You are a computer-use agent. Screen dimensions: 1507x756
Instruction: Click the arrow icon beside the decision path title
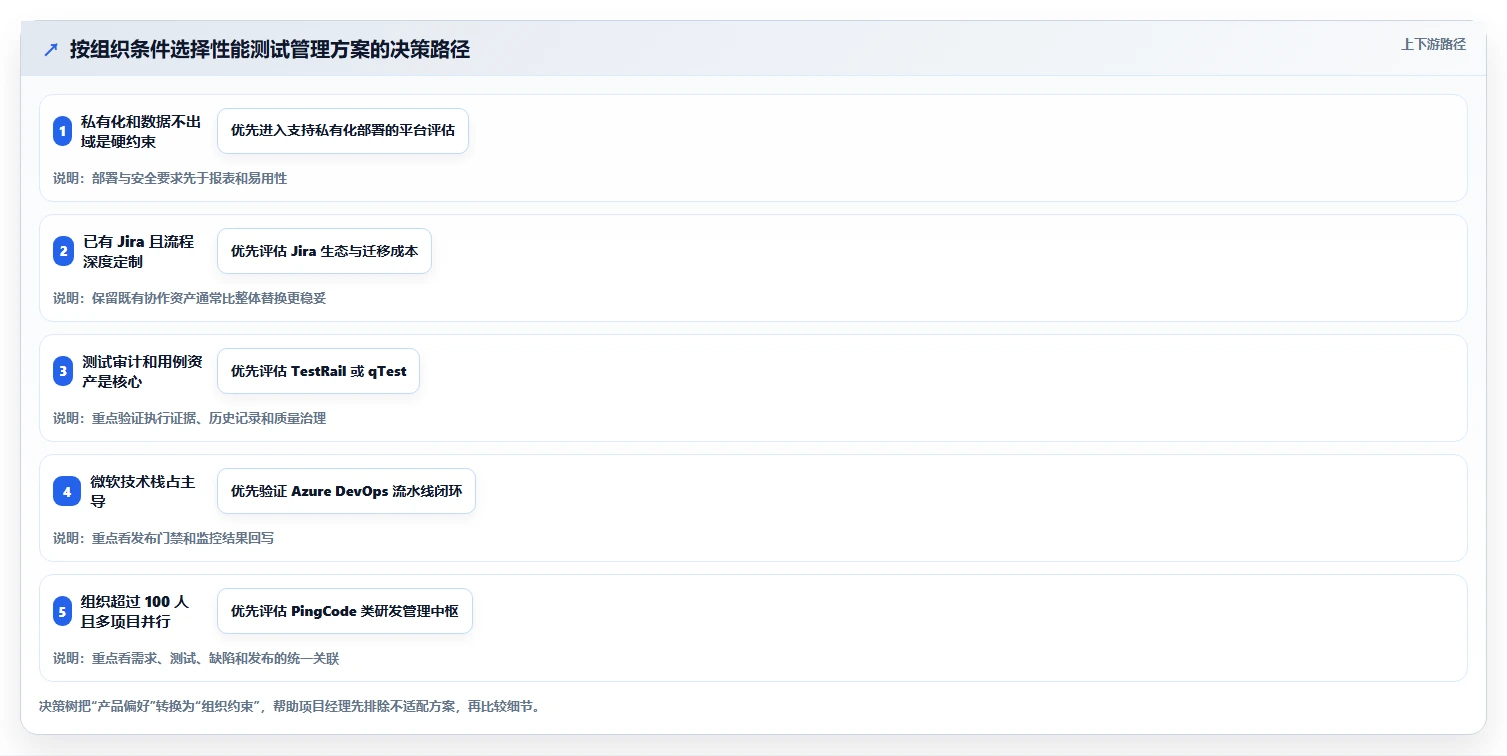click(51, 49)
